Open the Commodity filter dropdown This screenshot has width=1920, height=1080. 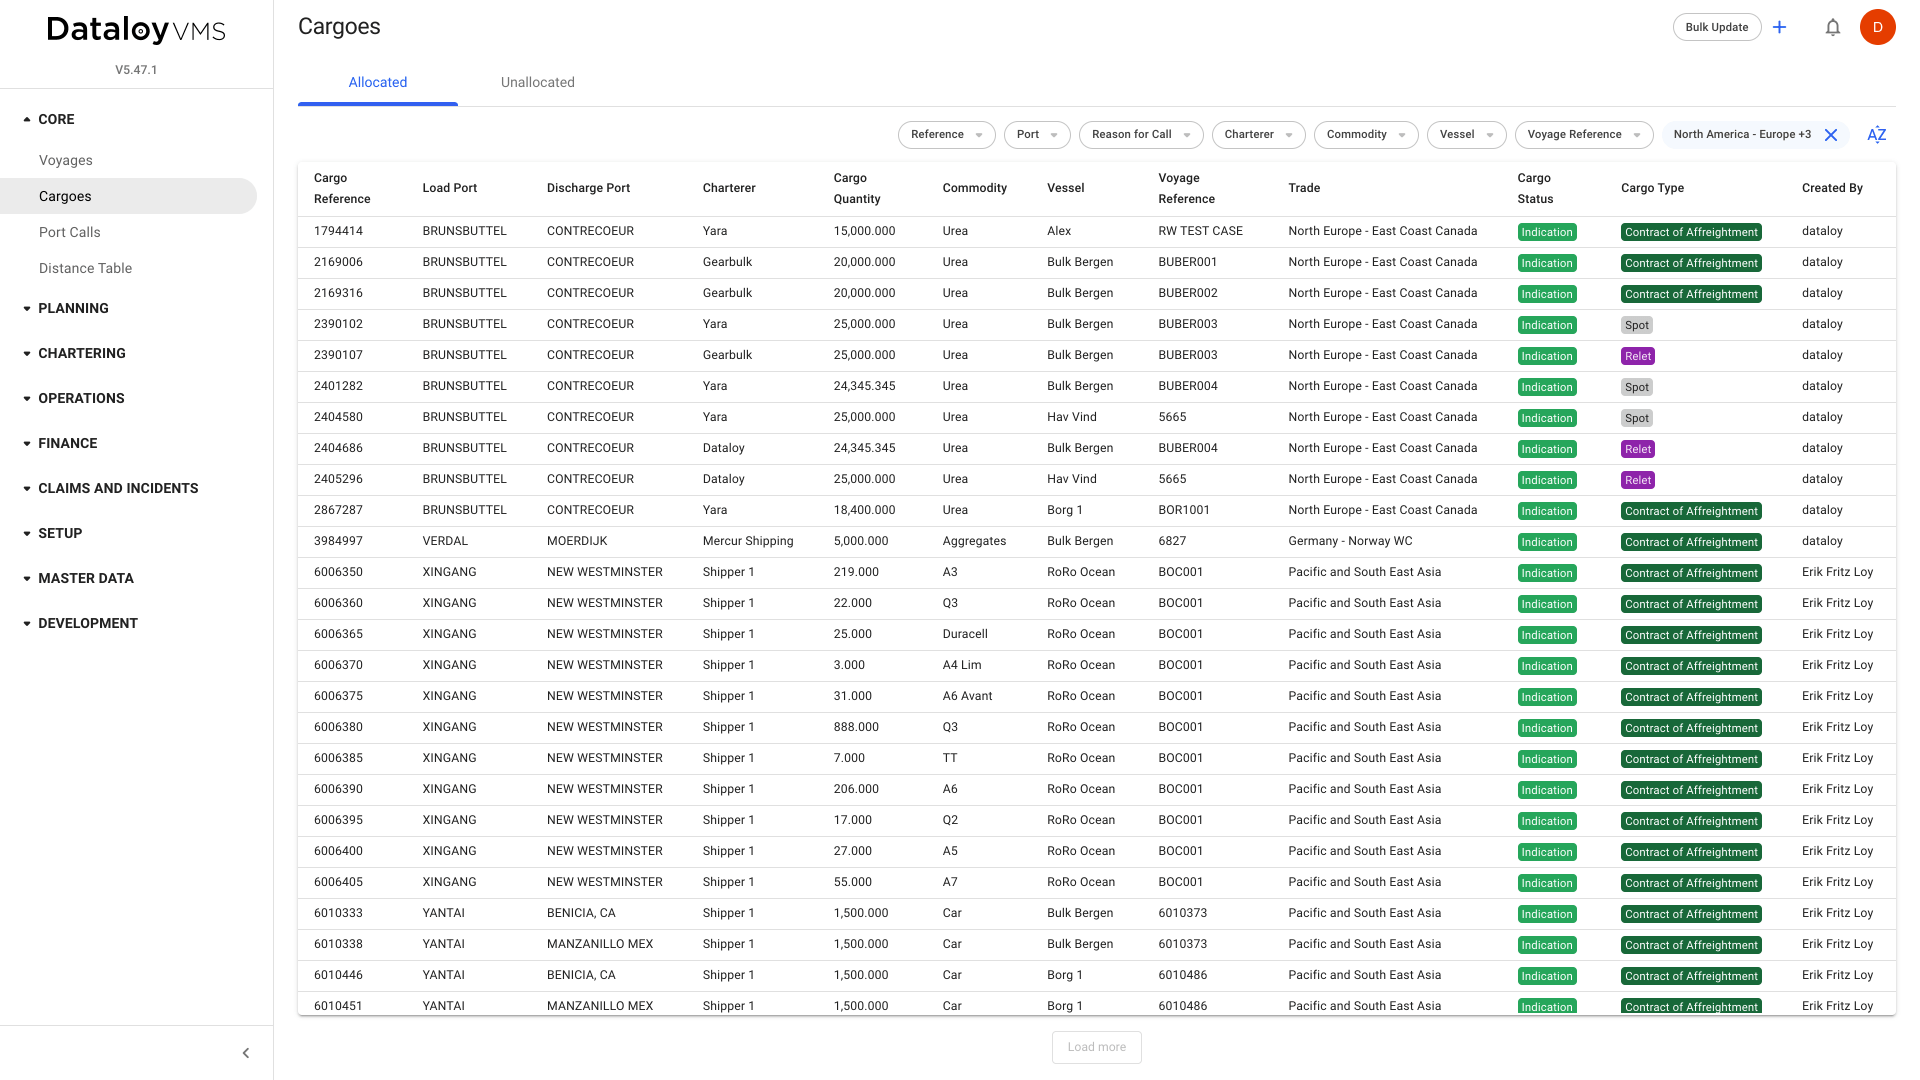pyautogui.click(x=1365, y=135)
